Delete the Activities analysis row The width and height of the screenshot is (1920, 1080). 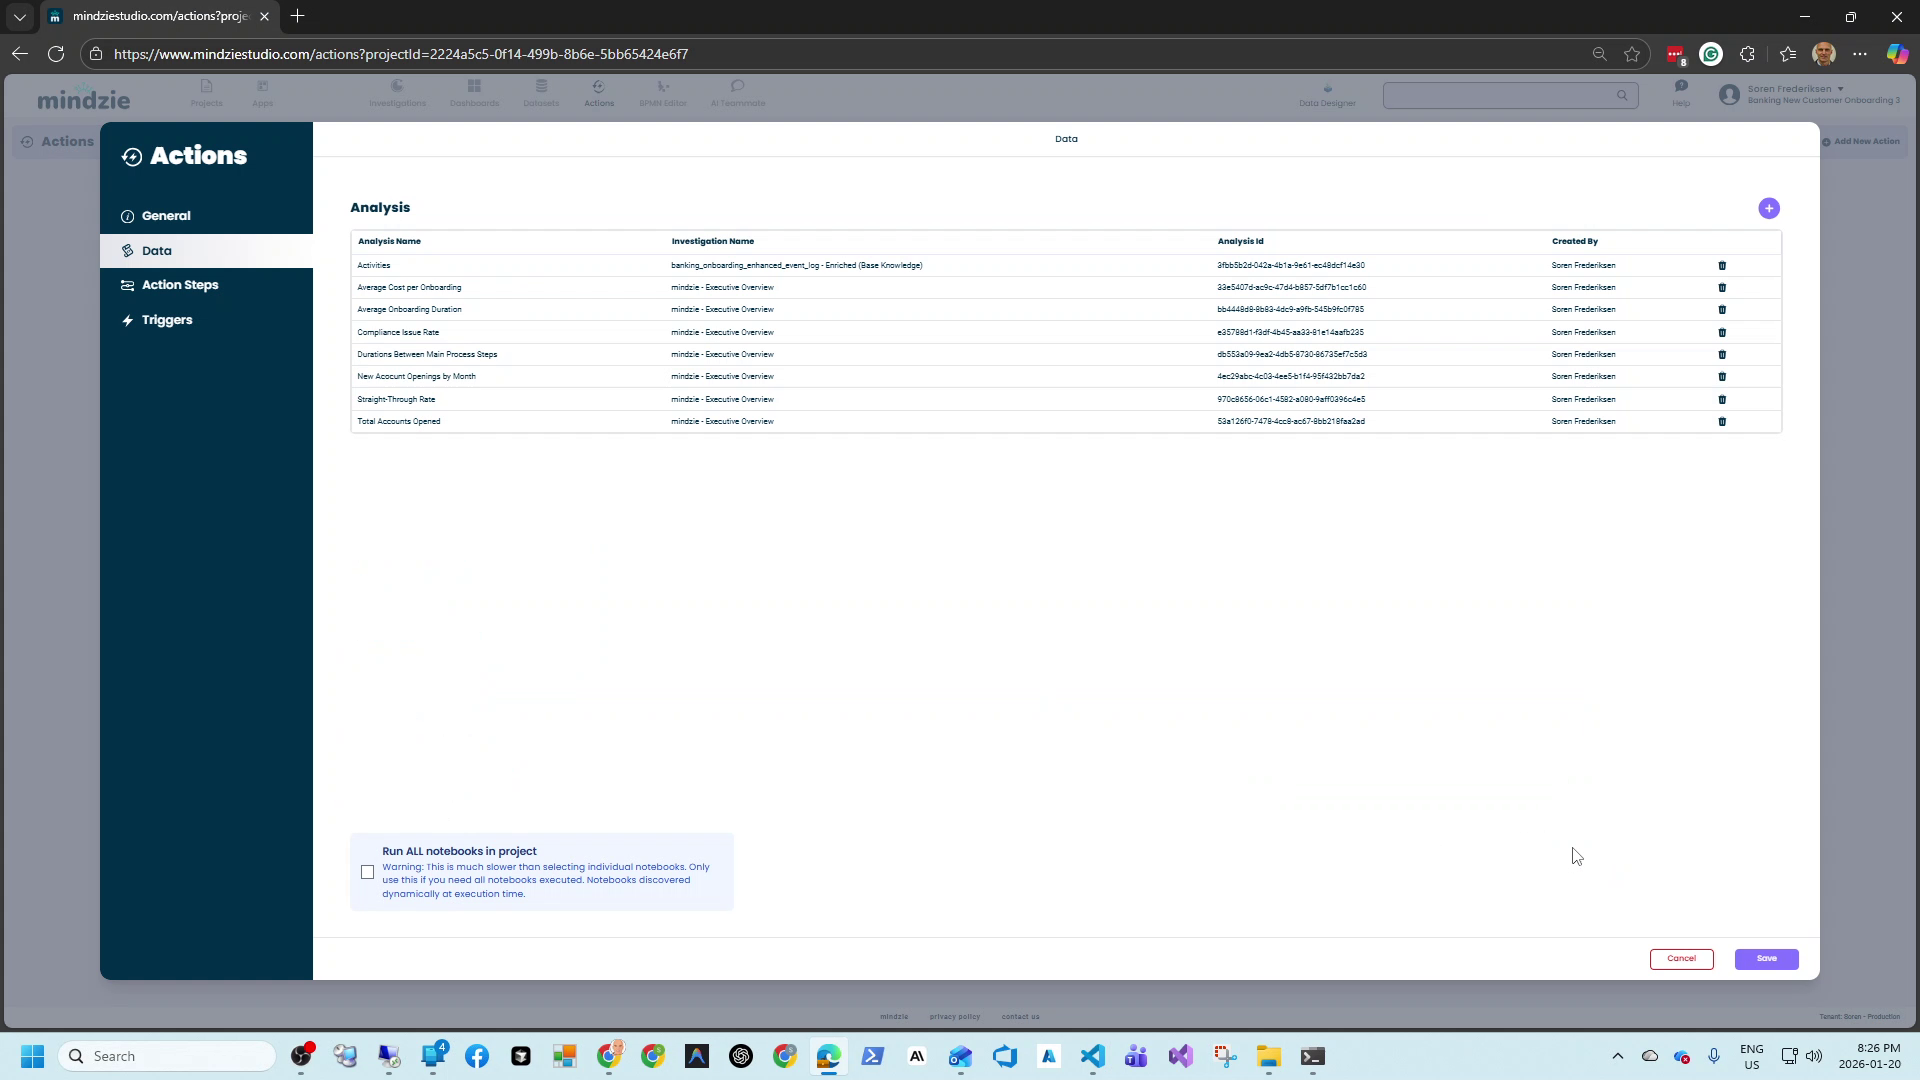click(x=1722, y=266)
